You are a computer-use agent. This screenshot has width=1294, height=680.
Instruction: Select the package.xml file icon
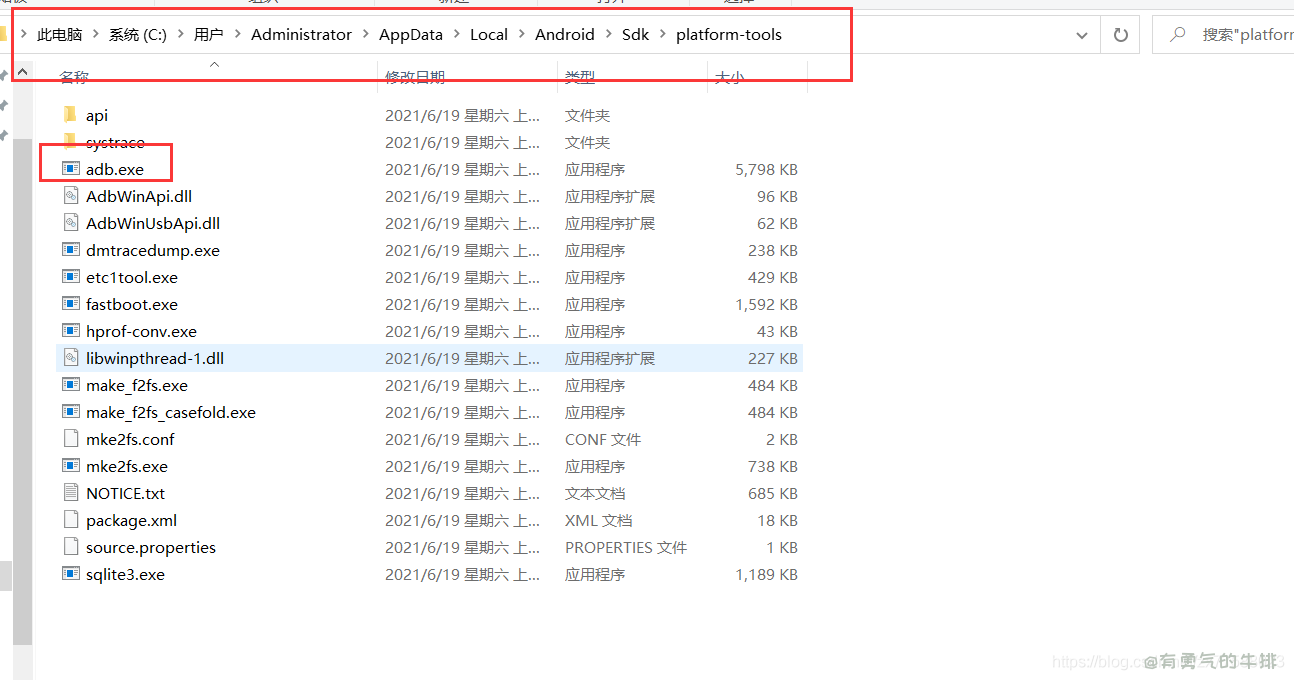(70, 520)
